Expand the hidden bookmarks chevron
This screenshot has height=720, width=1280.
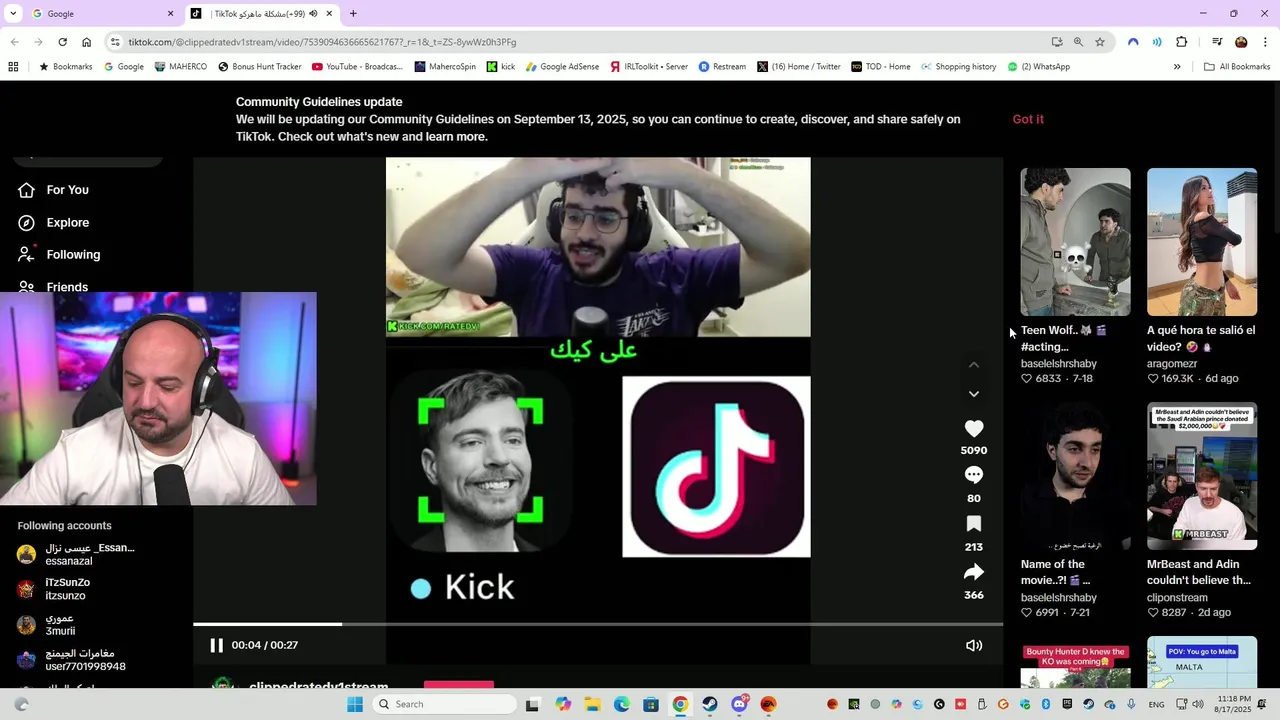pyautogui.click(x=1177, y=67)
